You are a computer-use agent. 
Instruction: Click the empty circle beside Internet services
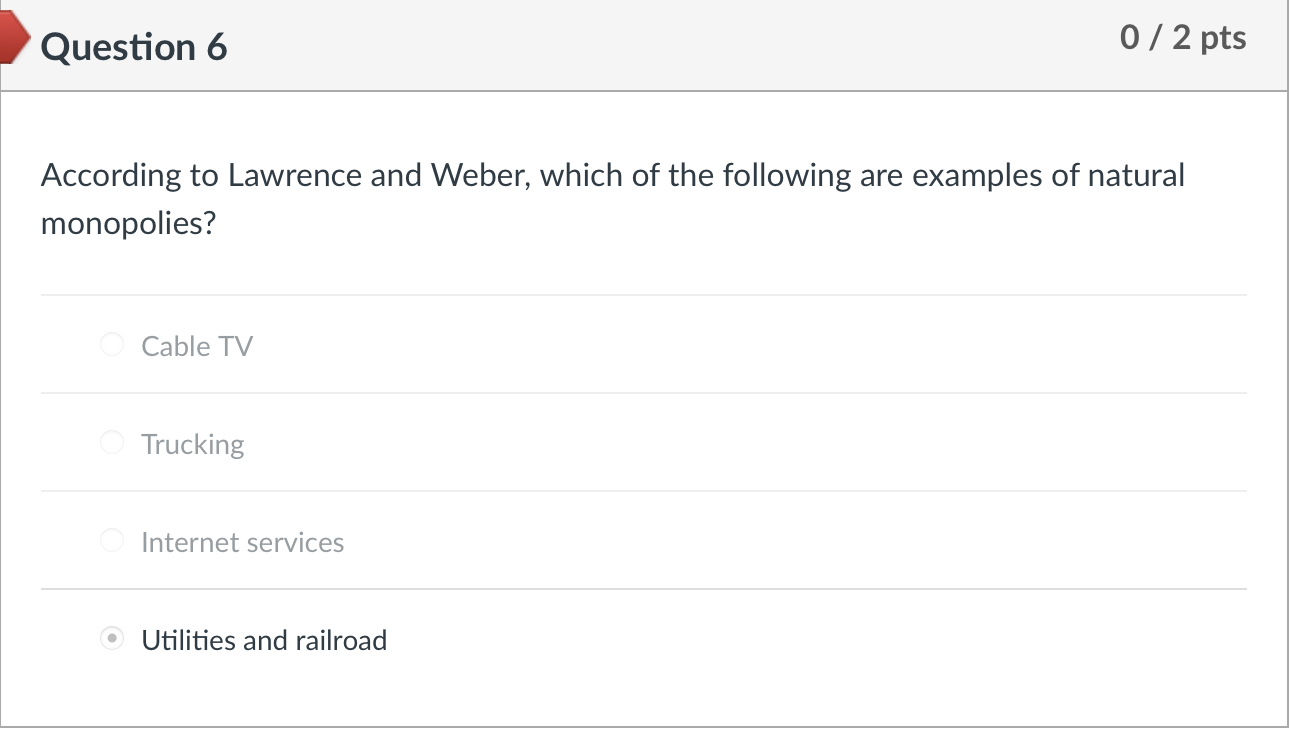(x=112, y=540)
